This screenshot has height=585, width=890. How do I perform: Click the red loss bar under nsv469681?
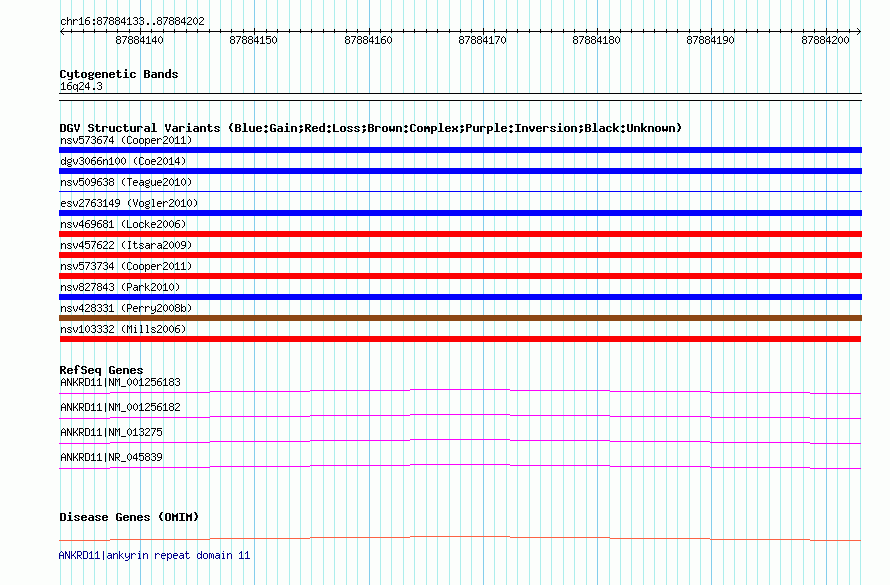(460, 234)
